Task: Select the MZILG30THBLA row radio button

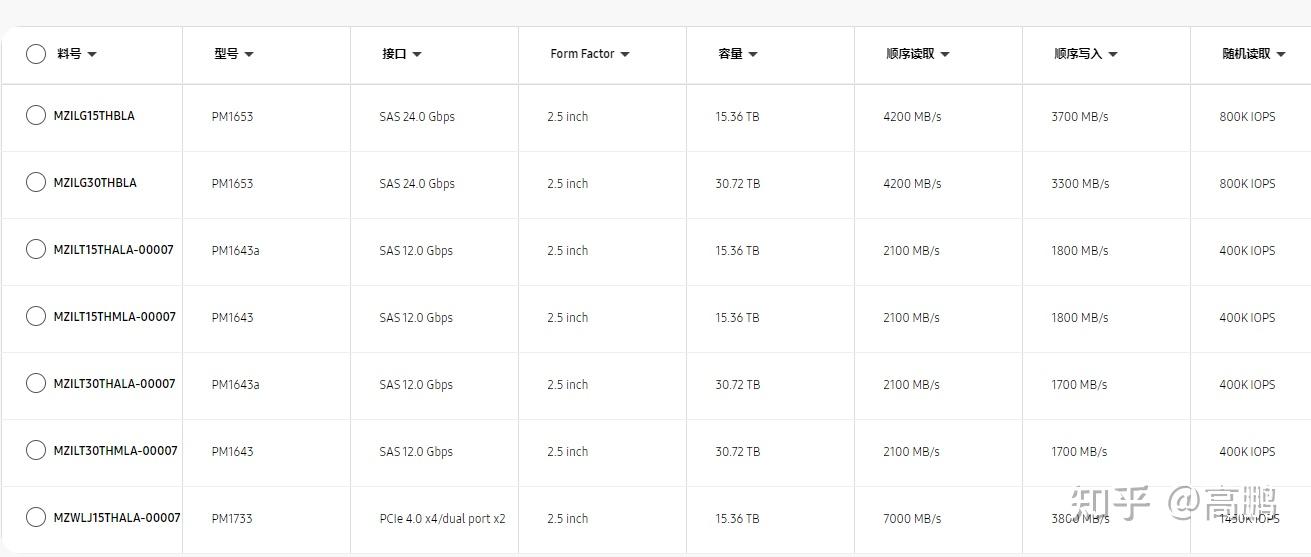Action: (x=36, y=183)
